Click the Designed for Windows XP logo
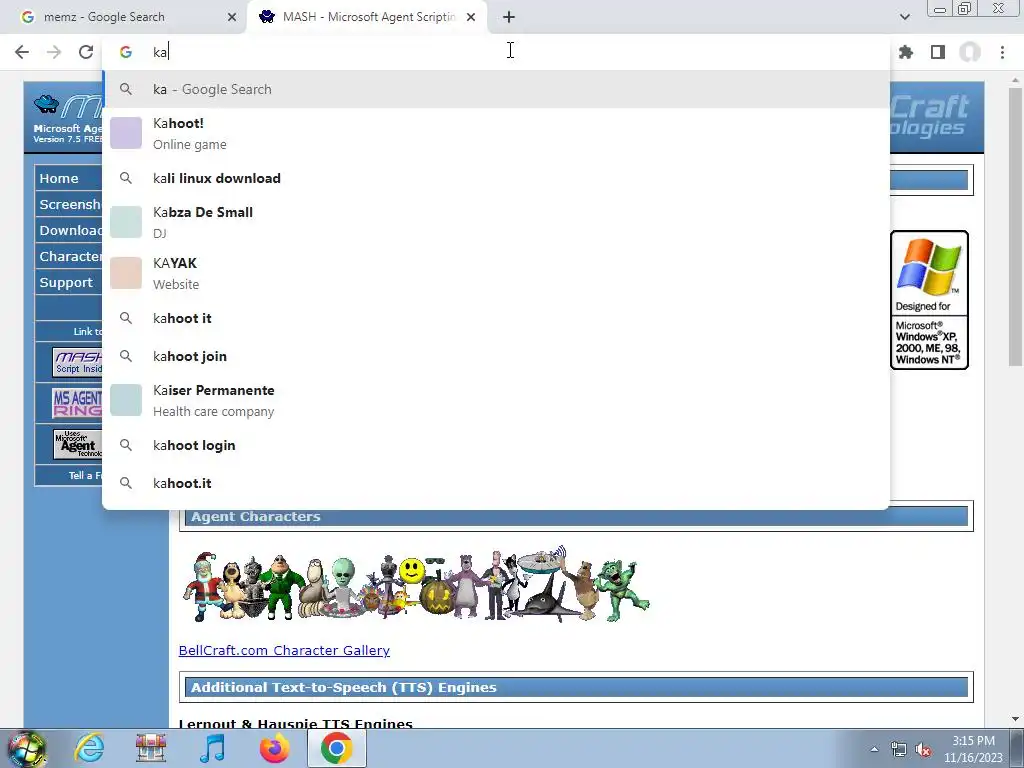This screenshot has width=1024, height=768. click(929, 300)
